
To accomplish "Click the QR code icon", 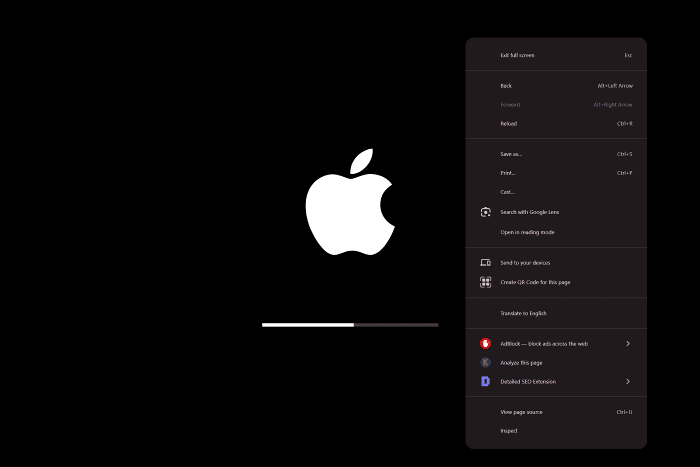I will pyautogui.click(x=485, y=282).
